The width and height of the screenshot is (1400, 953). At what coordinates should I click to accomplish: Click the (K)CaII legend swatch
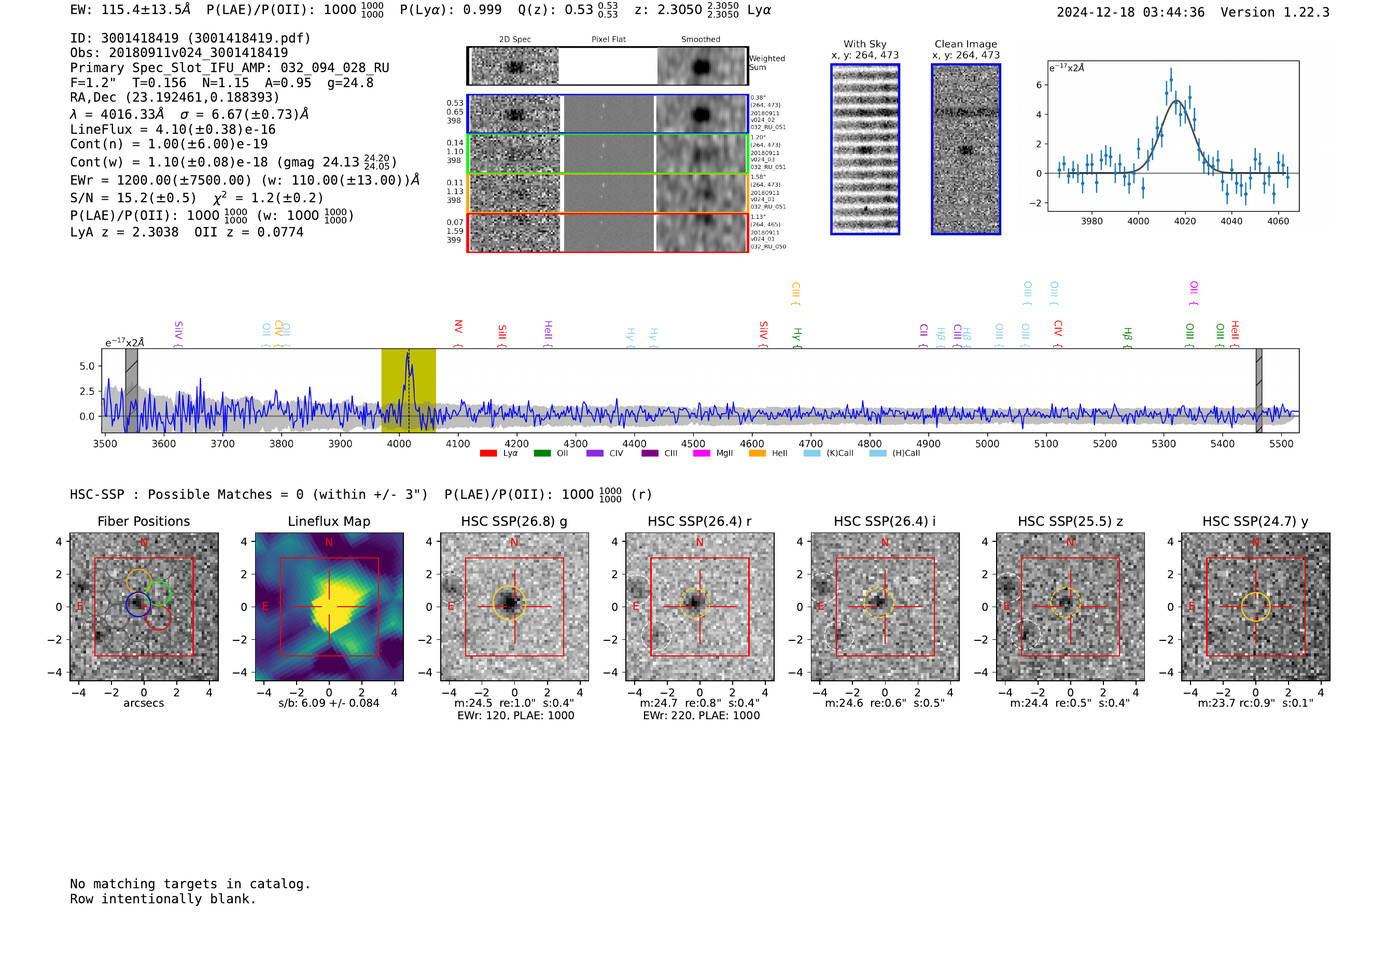812,454
